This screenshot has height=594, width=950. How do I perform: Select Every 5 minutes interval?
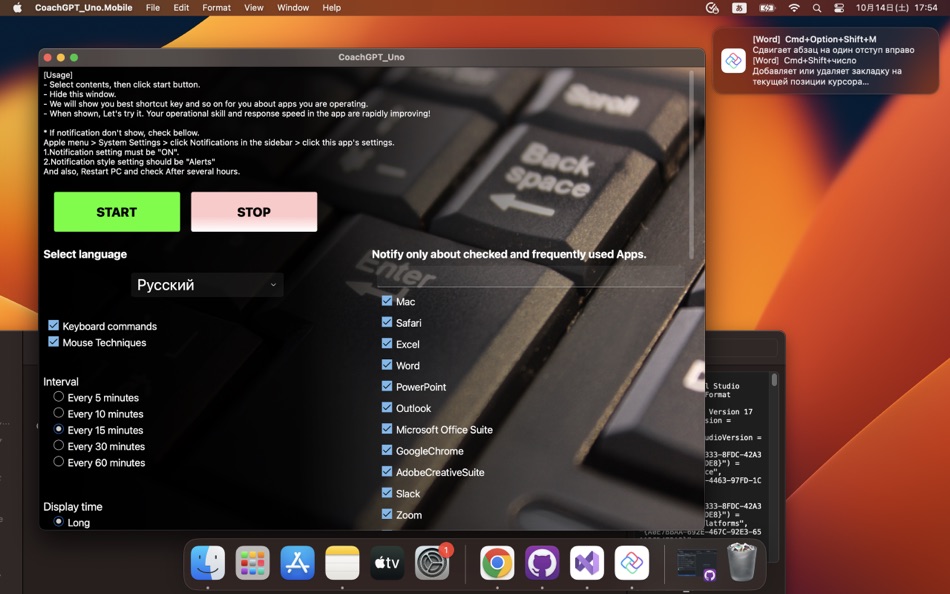click(x=58, y=396)
